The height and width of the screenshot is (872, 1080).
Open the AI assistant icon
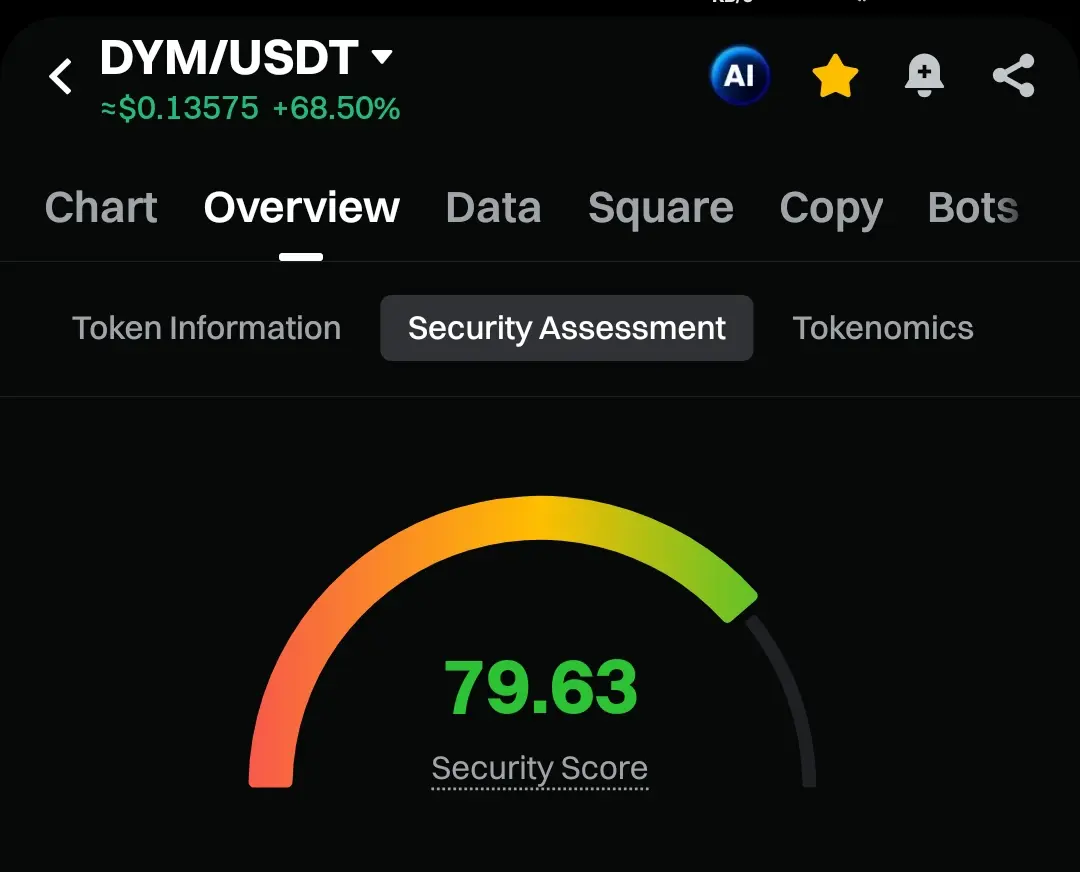tap(739, 75)
